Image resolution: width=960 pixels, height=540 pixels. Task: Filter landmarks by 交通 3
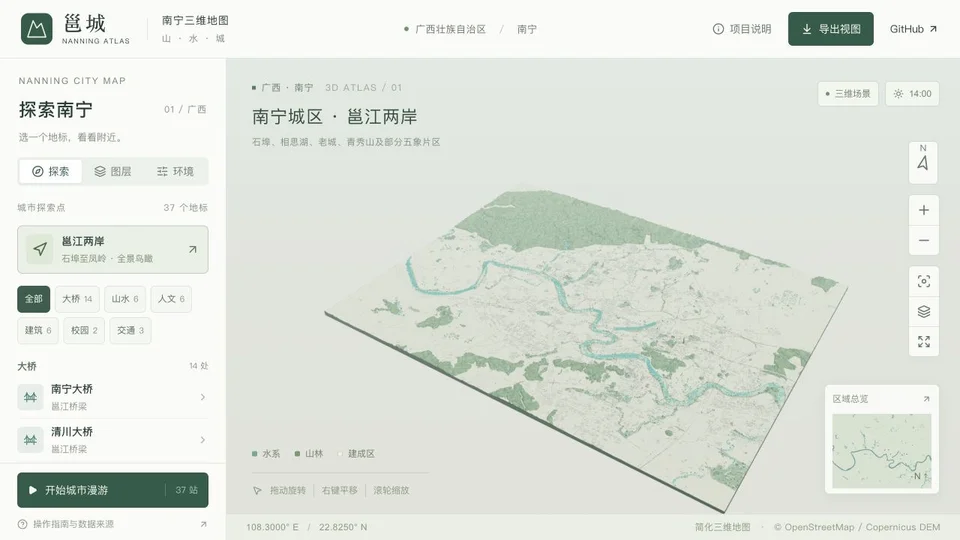pos(130,331)
